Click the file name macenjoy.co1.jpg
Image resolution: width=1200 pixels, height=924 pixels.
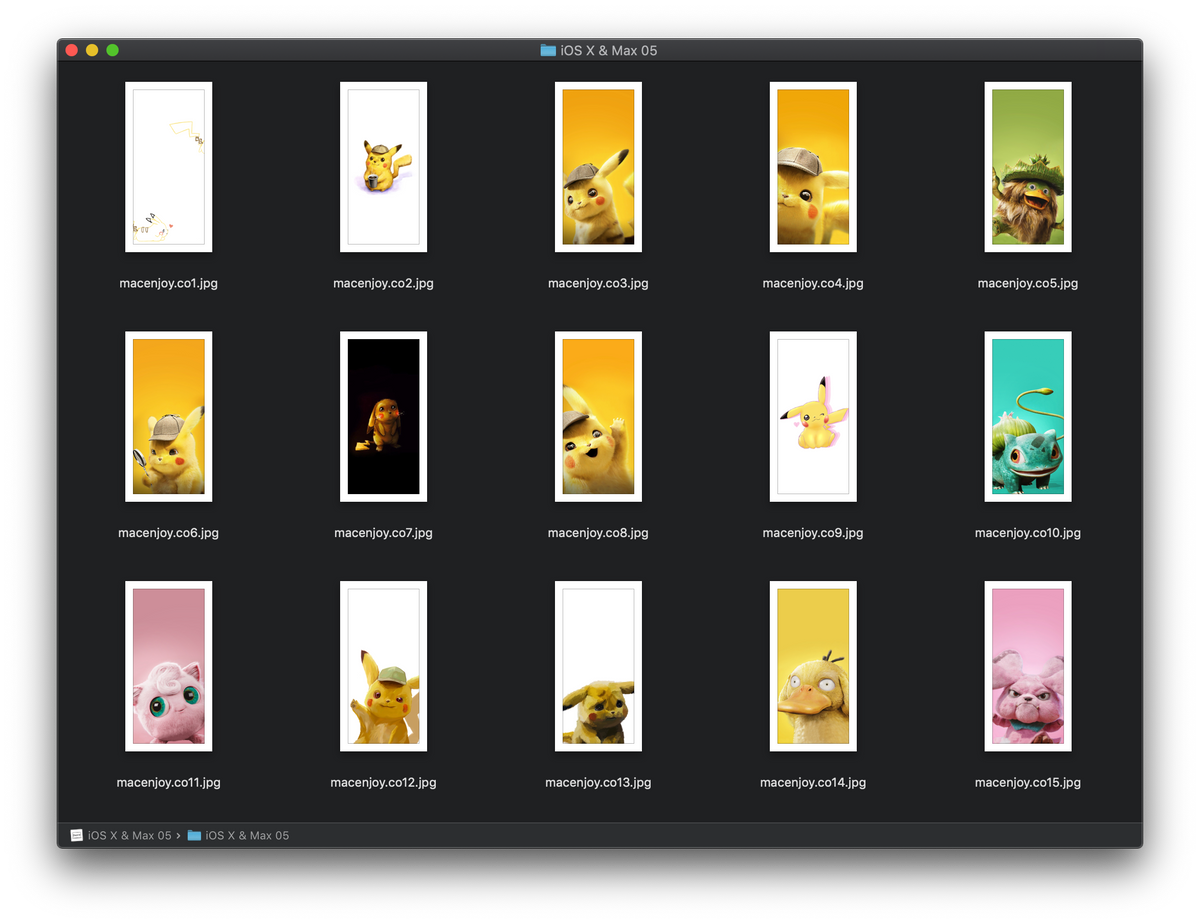168,283
